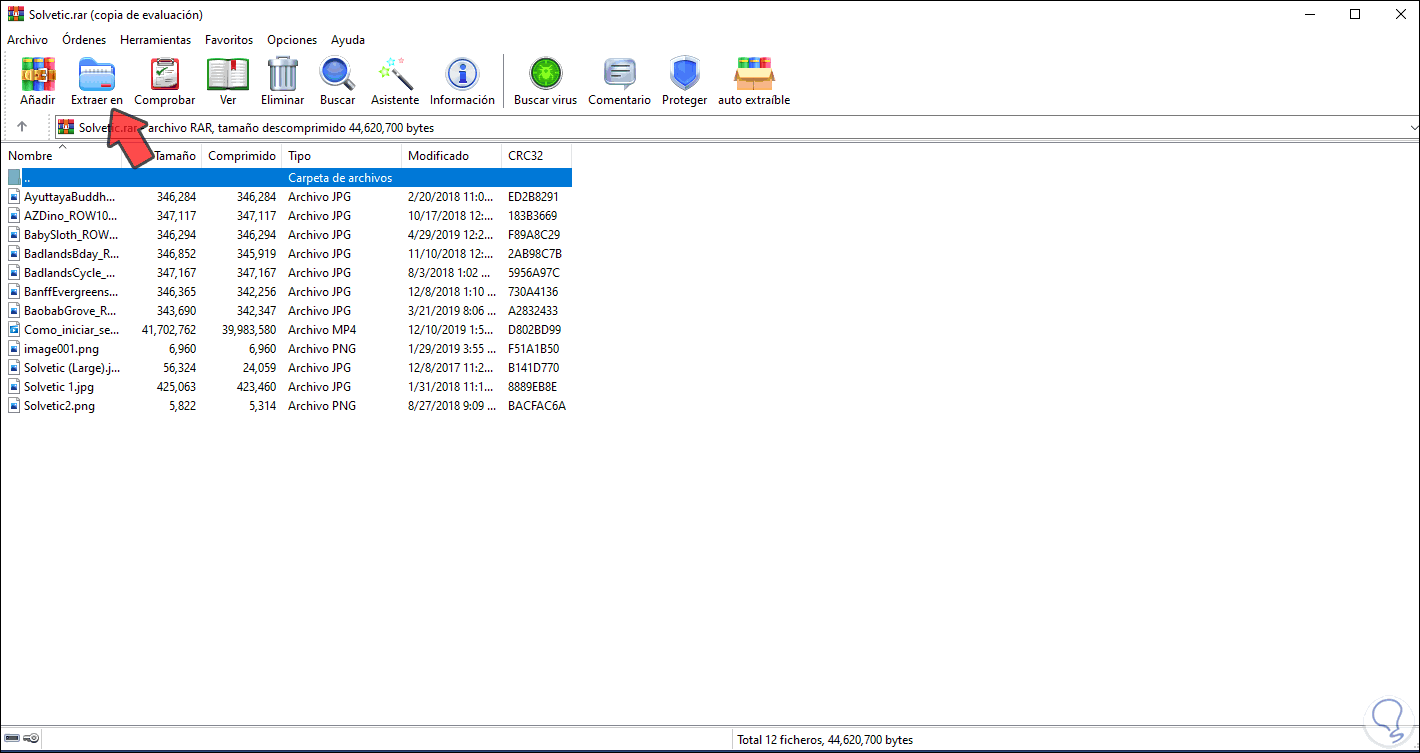Launch the Asistente (Wizard) icon
1420x753 pixels.
tap(394, 80)
